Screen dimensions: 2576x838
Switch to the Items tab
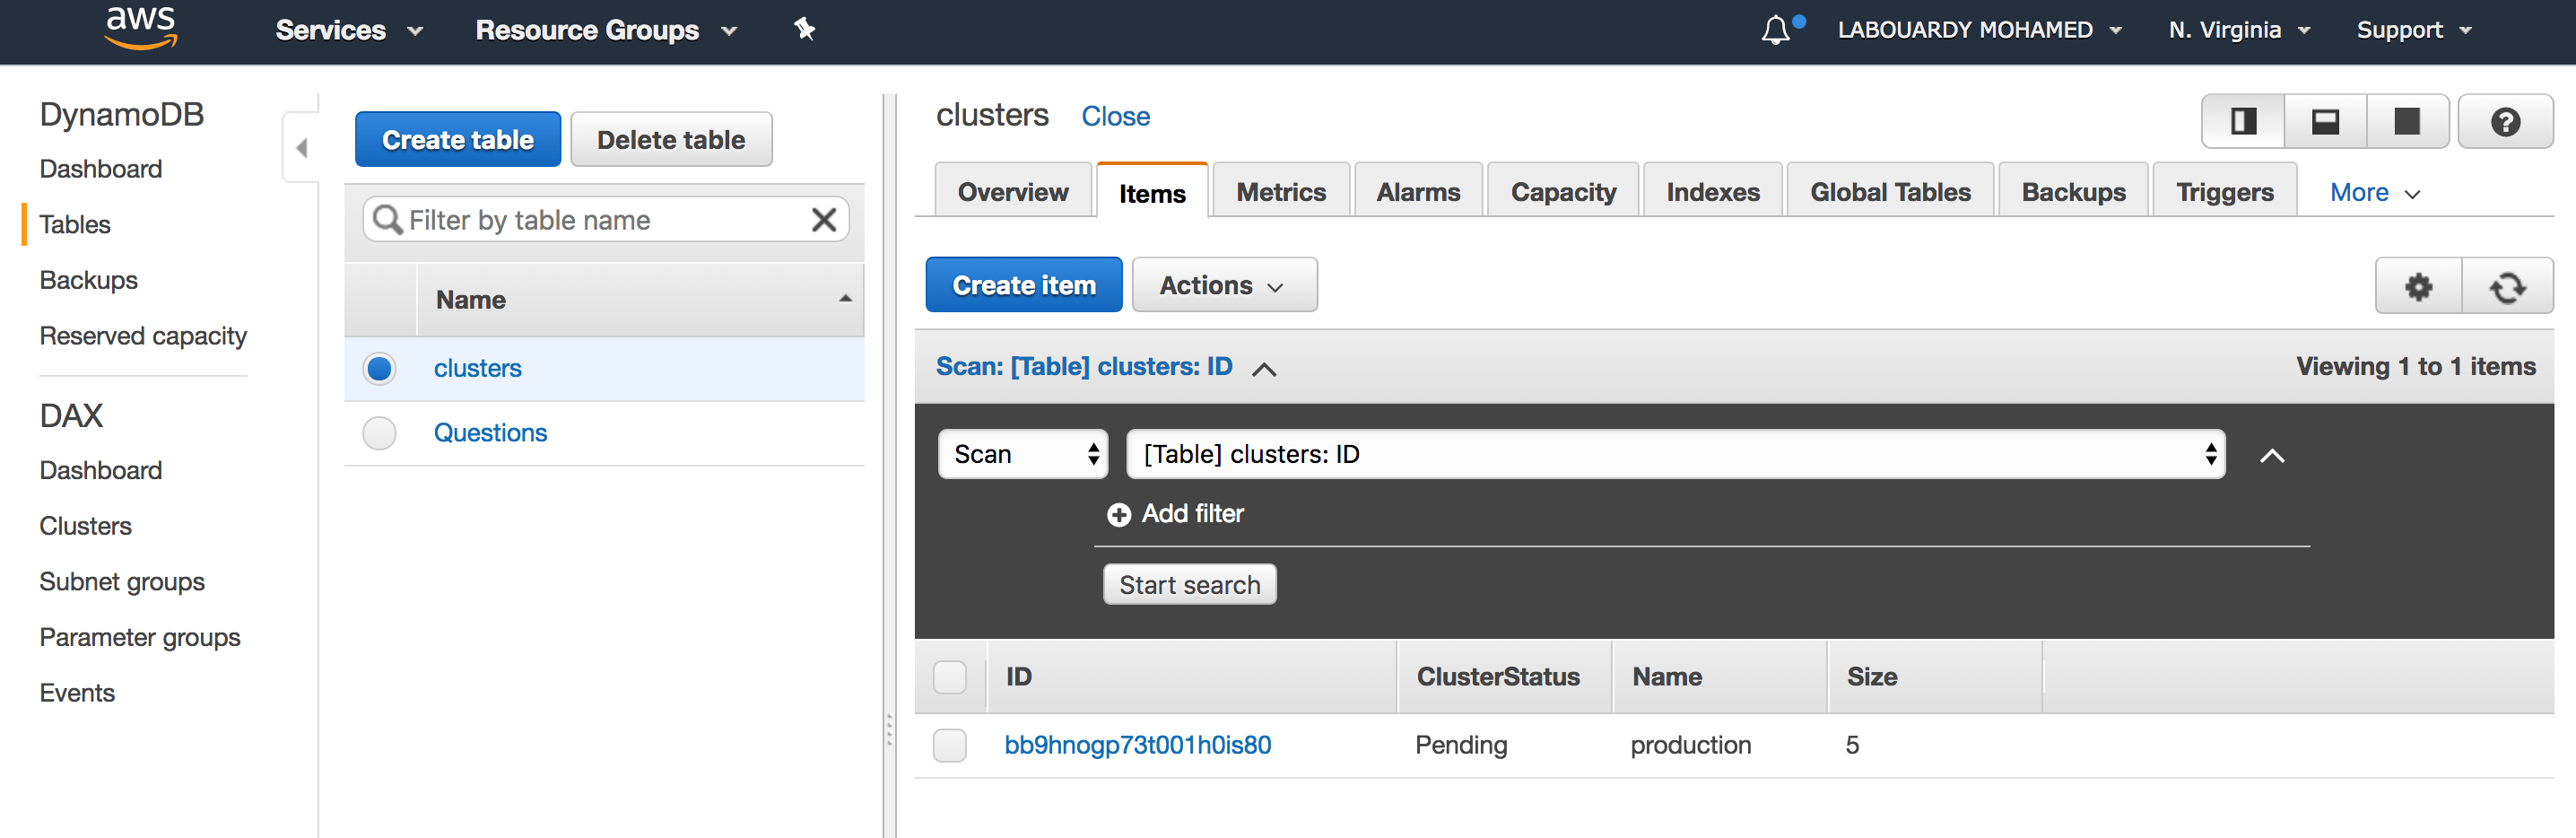click(1152, 192)
